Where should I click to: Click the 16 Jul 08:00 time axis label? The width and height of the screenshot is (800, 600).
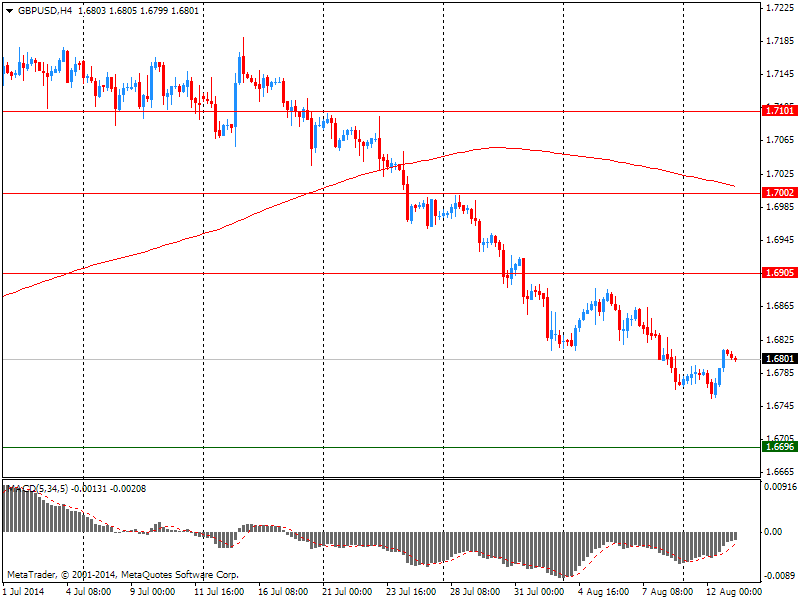(x=283, y=592)
